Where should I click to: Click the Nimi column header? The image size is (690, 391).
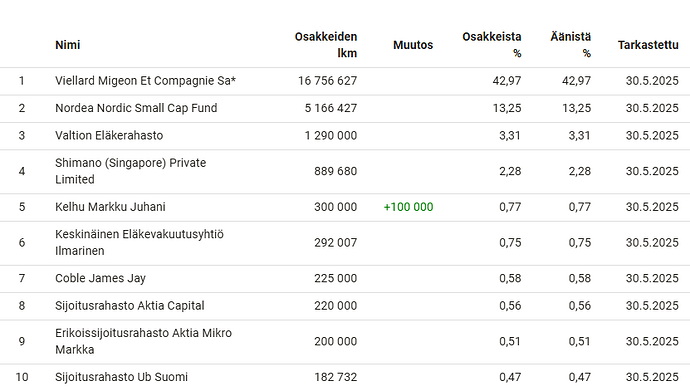click(67, 45)
